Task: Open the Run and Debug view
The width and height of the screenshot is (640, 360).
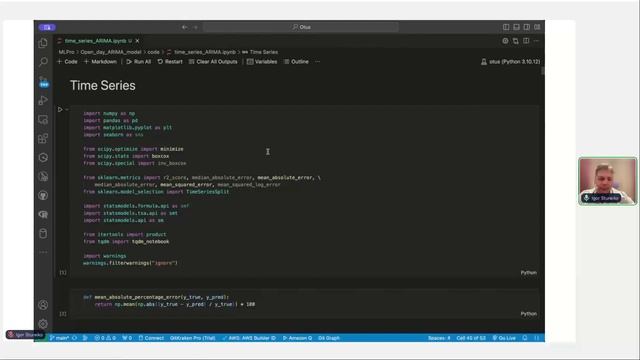Action: pyautogui.click(x=43, y=100)
